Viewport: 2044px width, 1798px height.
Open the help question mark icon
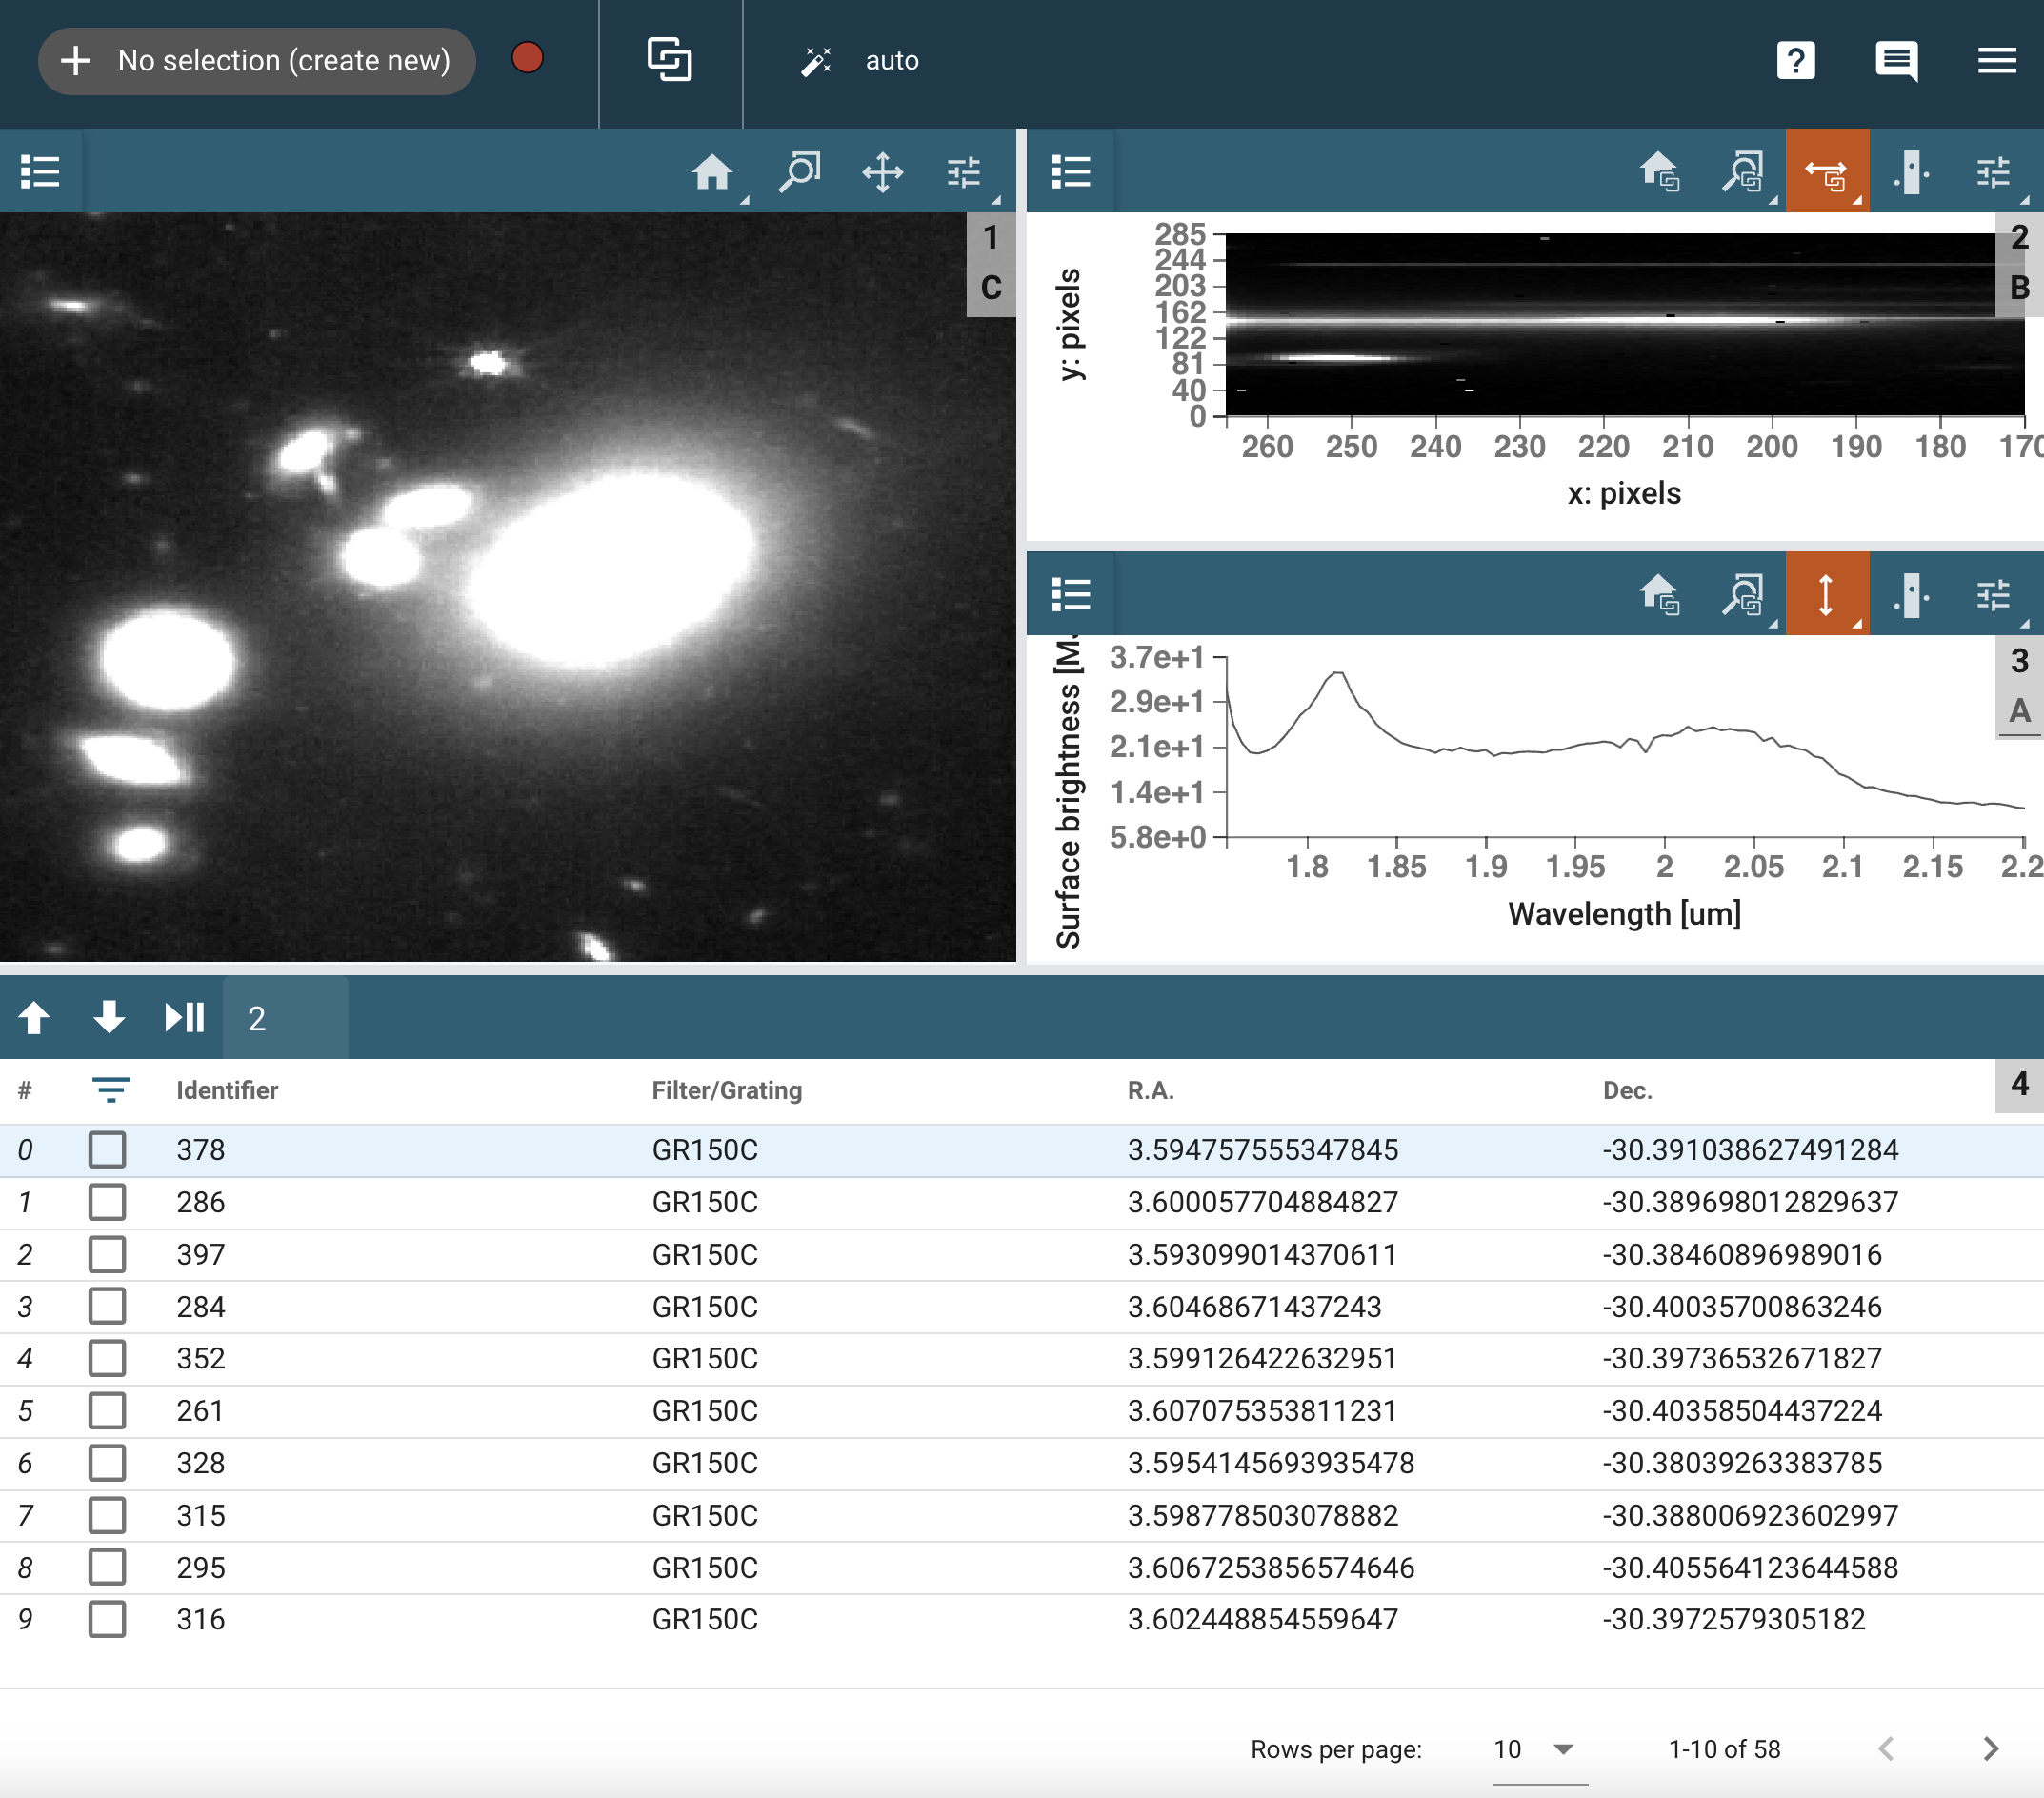(x=1795, y=61)
